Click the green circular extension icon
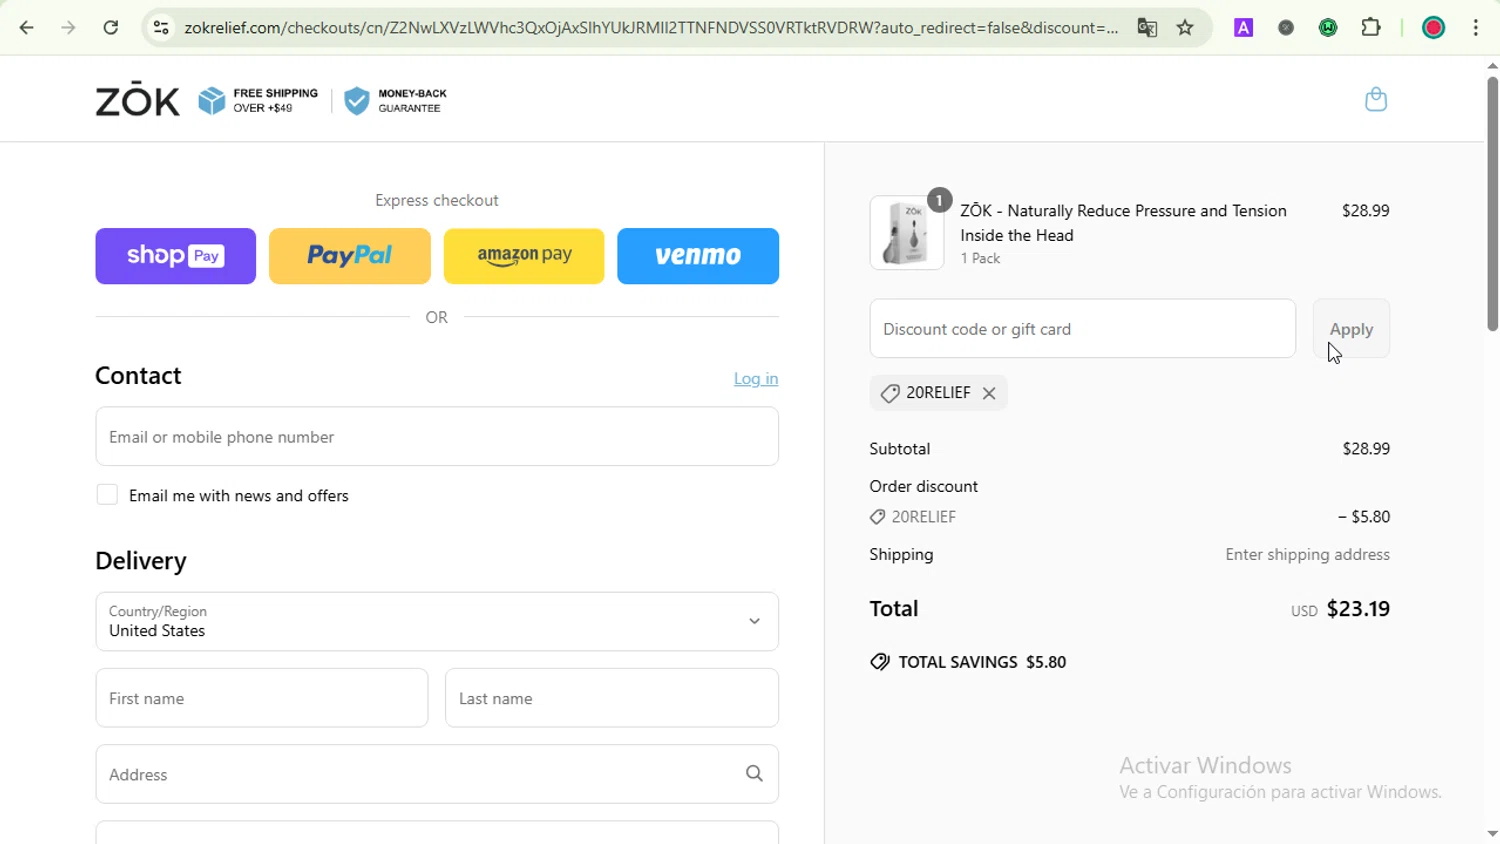Viewport: 1500px width, 844px height. 1328,28
